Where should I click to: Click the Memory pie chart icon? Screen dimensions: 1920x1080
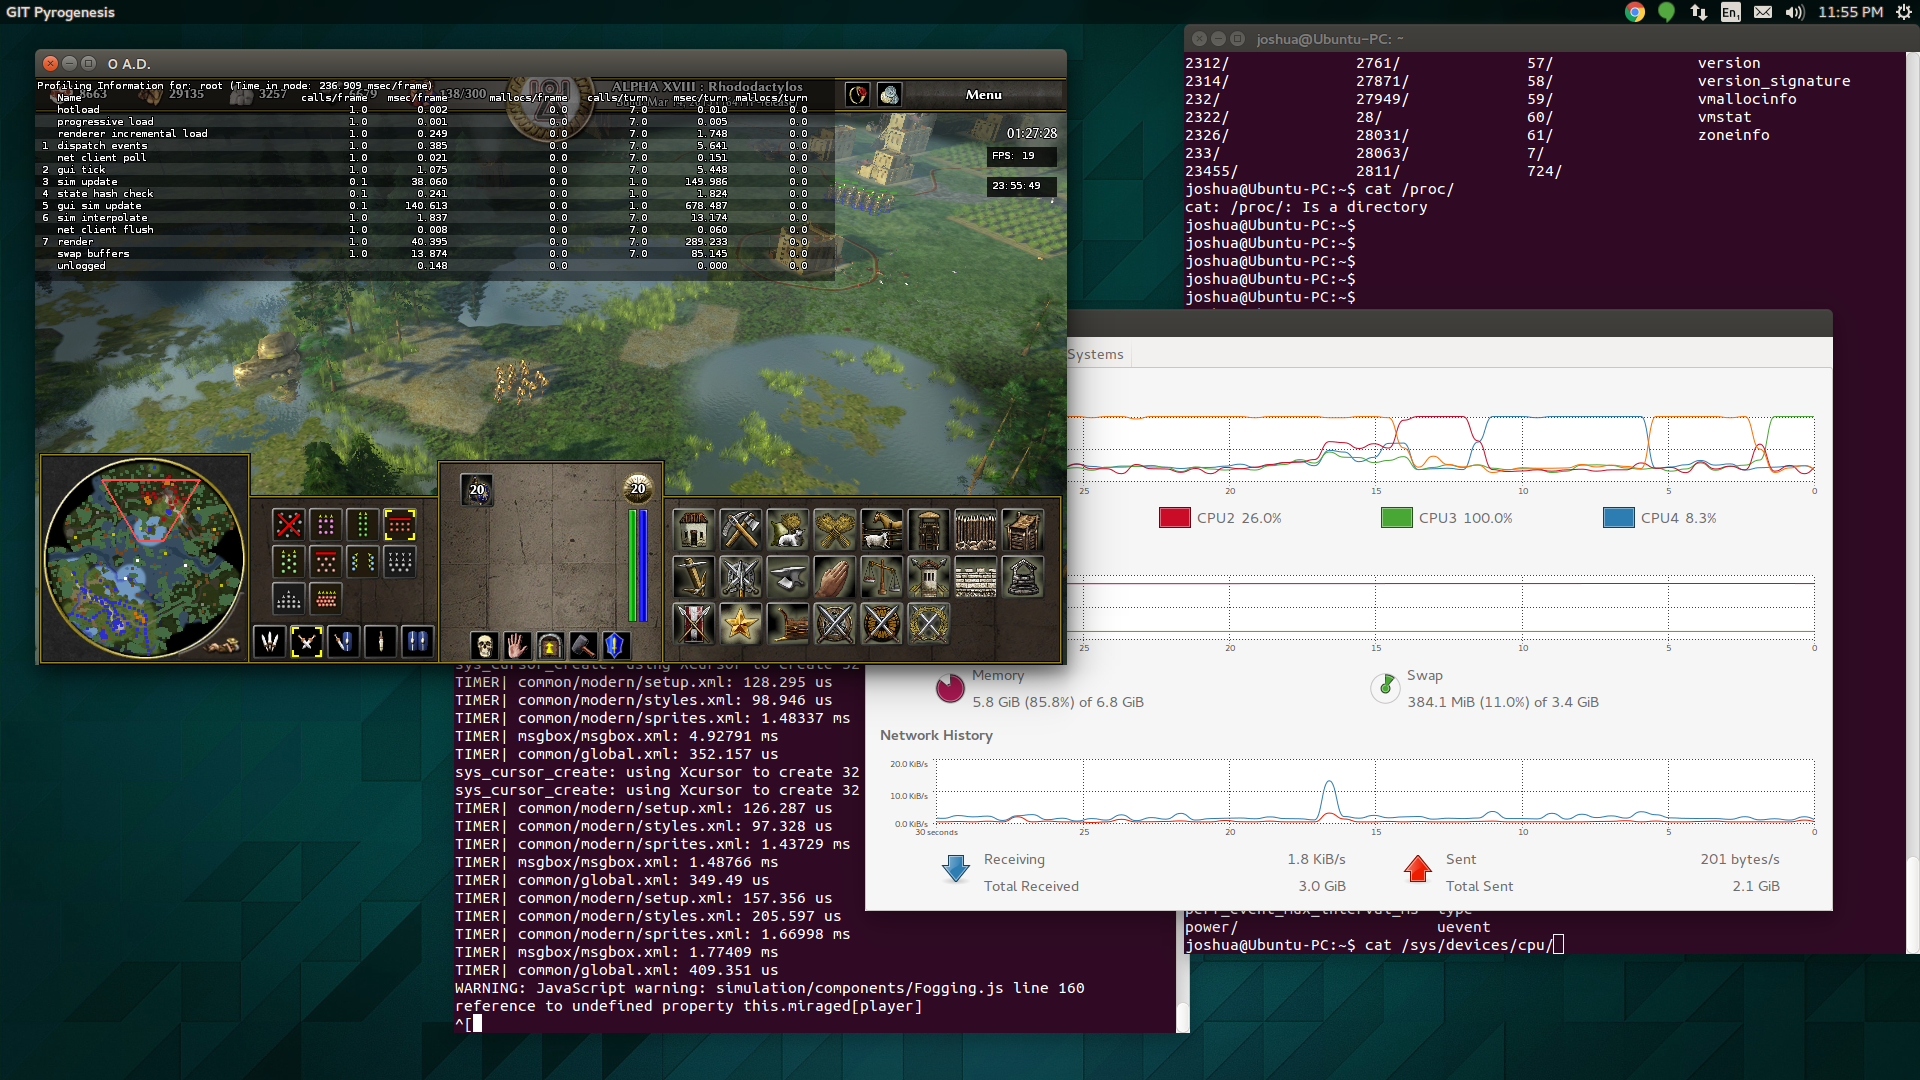tap(950, 689)
